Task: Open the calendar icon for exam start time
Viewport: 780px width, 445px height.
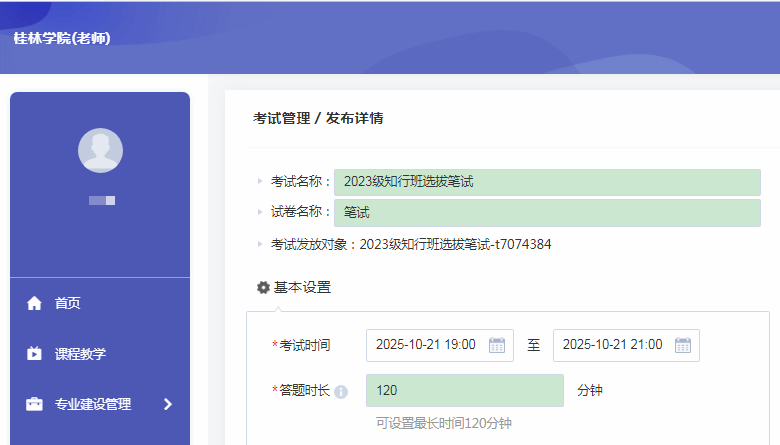Action: coord(497,345)
